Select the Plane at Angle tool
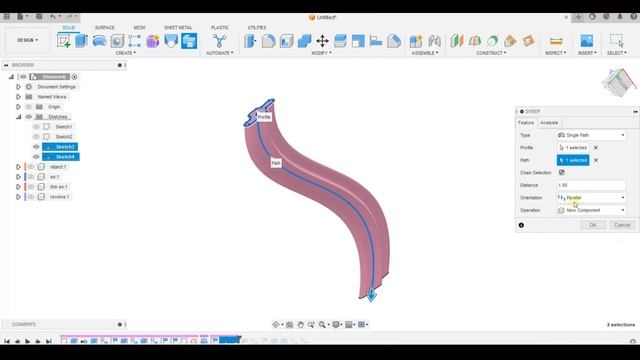Viewport: 640px width, 360px height. click(475, 41)
